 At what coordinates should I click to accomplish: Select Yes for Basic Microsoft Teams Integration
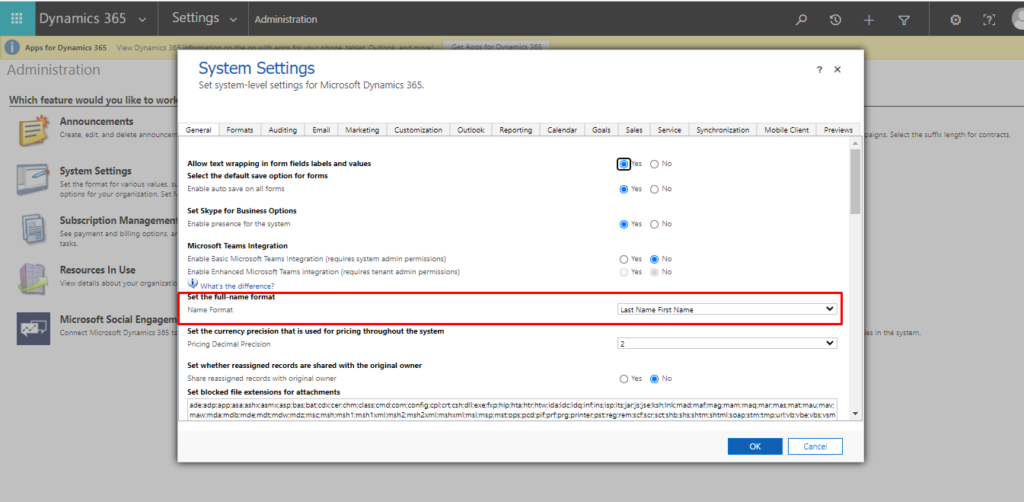(624, 259)
